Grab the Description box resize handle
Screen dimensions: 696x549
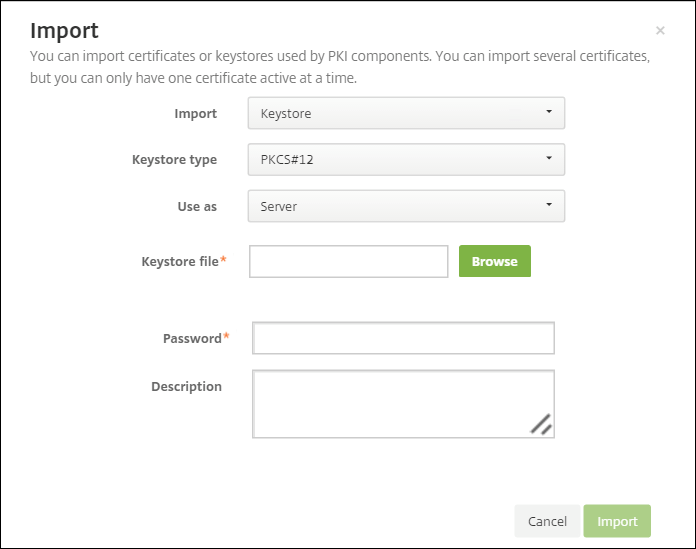tap(541, 425)
